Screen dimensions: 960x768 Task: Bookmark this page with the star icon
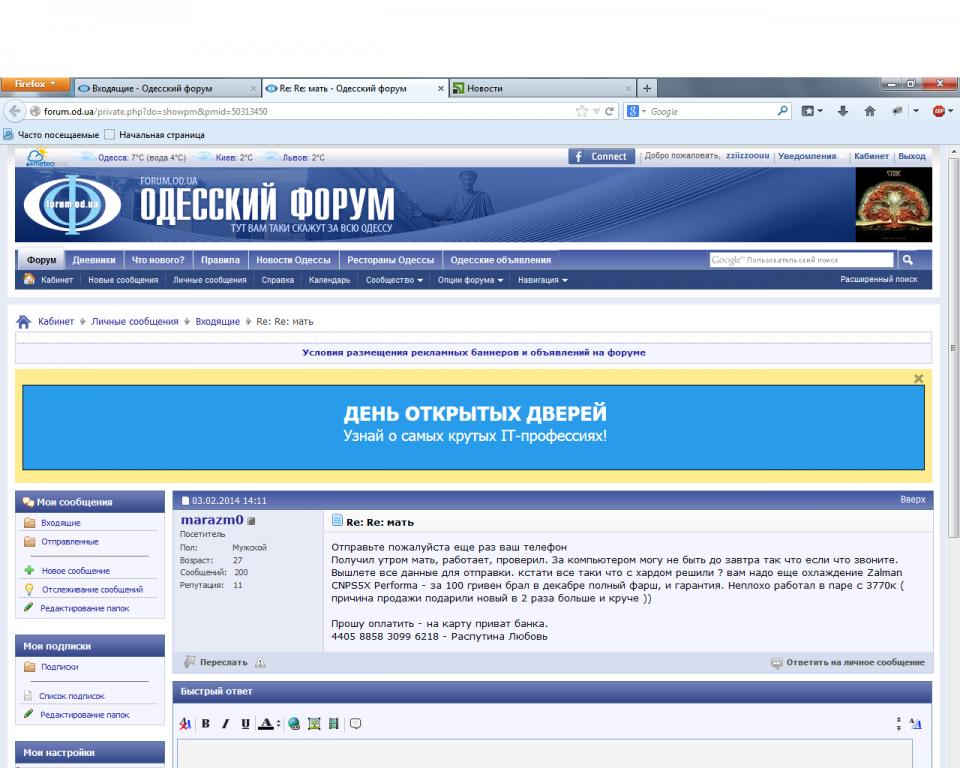coord(582,111)
